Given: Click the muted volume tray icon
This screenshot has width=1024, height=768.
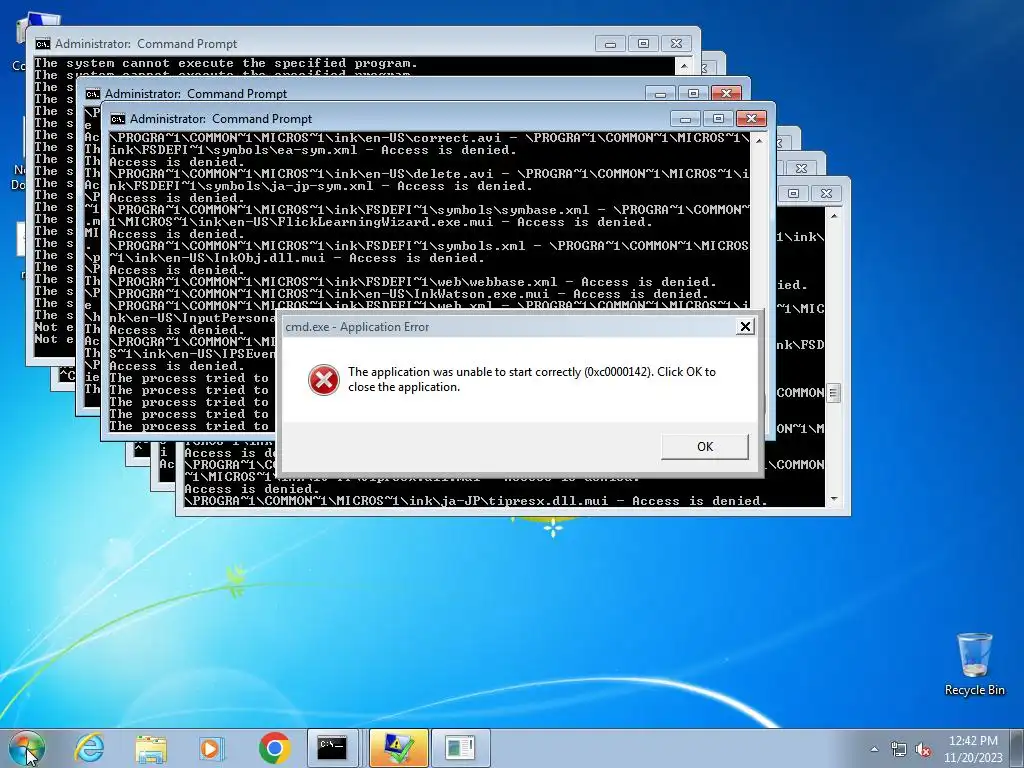Looking at the screenshot, I should point(923,749).
